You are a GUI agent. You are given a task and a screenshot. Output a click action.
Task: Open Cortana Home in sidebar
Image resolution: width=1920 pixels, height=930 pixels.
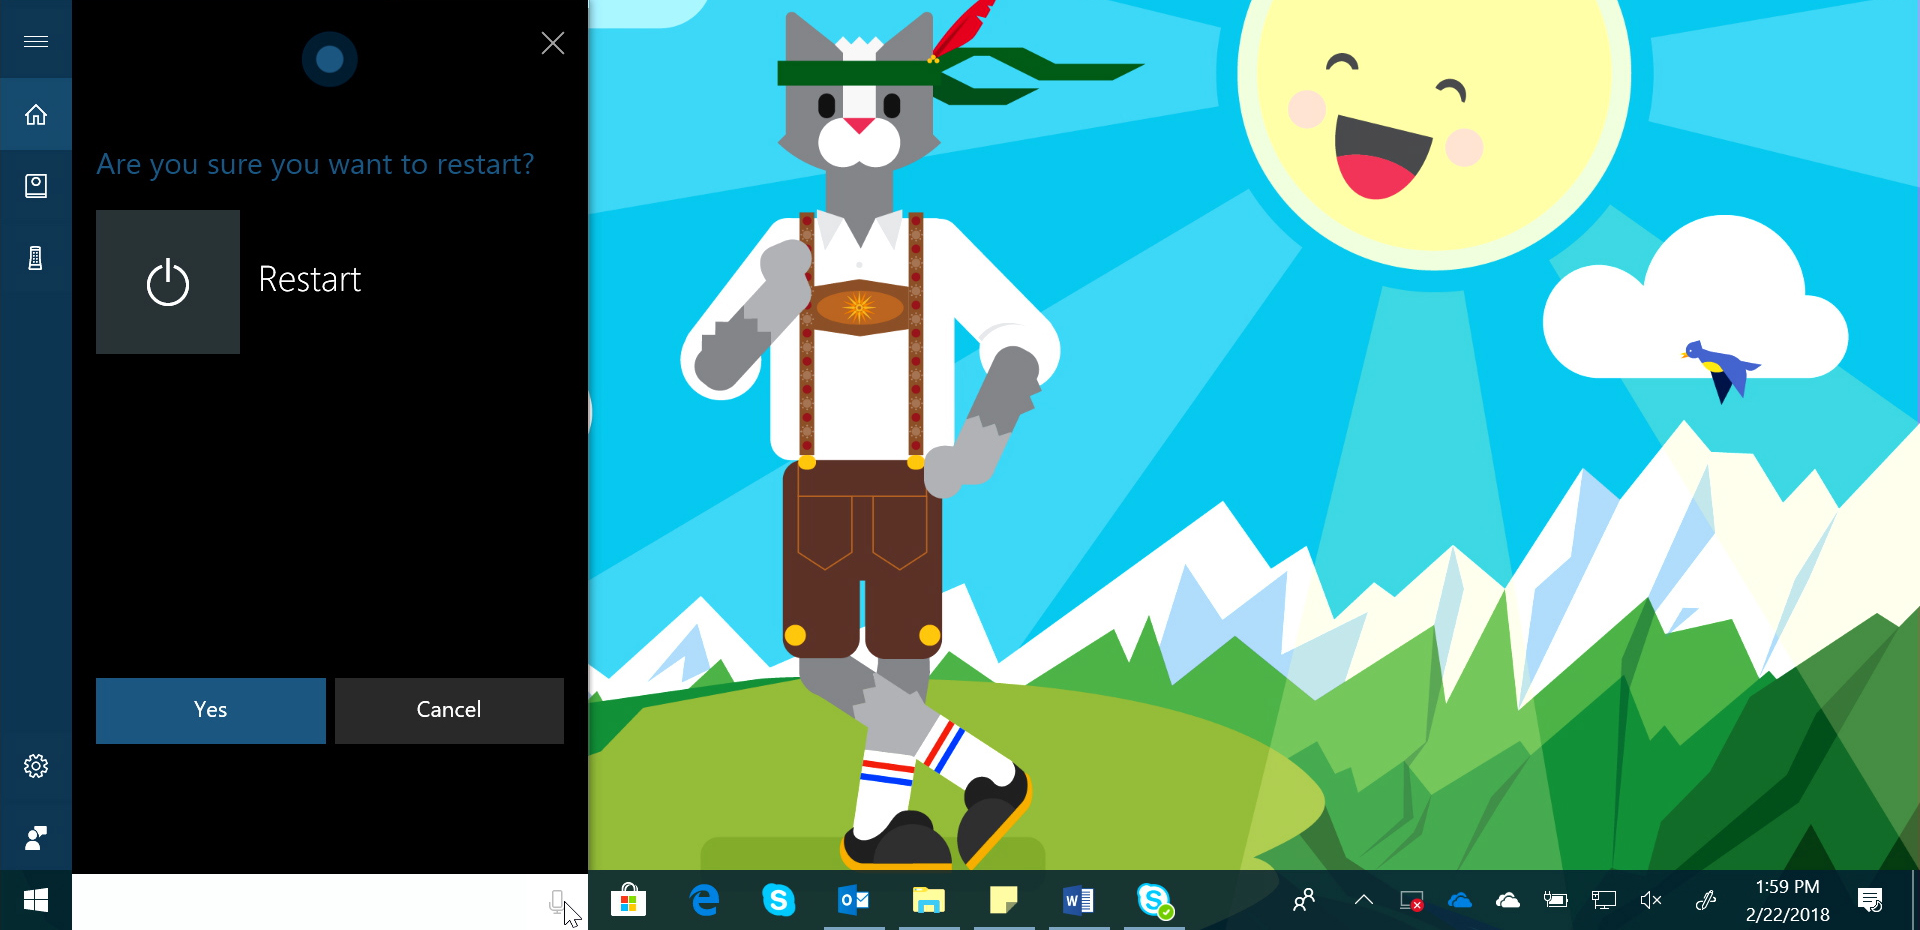(x=36, y=115)
